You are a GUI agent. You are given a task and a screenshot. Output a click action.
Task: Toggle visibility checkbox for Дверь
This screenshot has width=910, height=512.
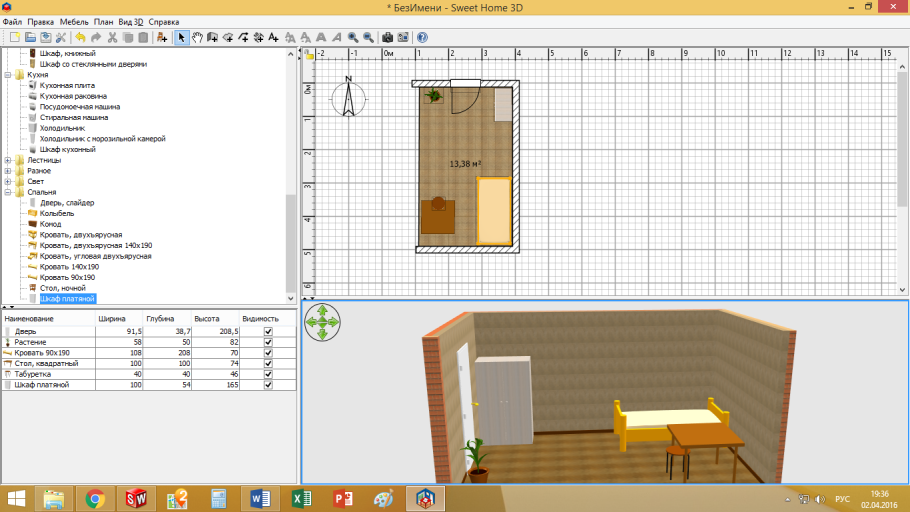(x=267, y=331)
